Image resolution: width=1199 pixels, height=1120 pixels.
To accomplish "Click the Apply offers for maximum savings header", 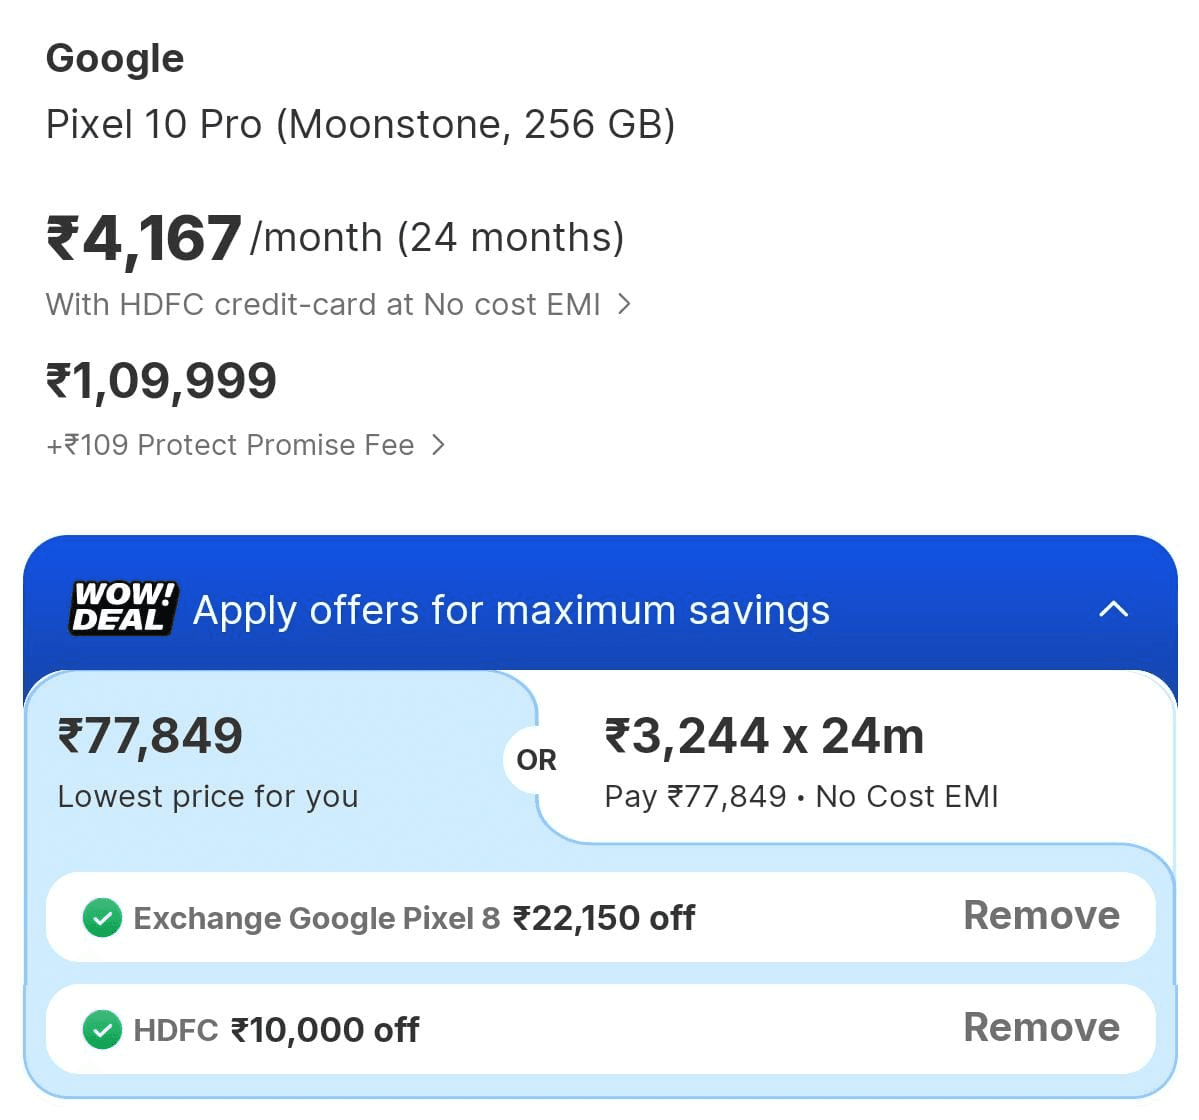I will [x=511, y=610].
